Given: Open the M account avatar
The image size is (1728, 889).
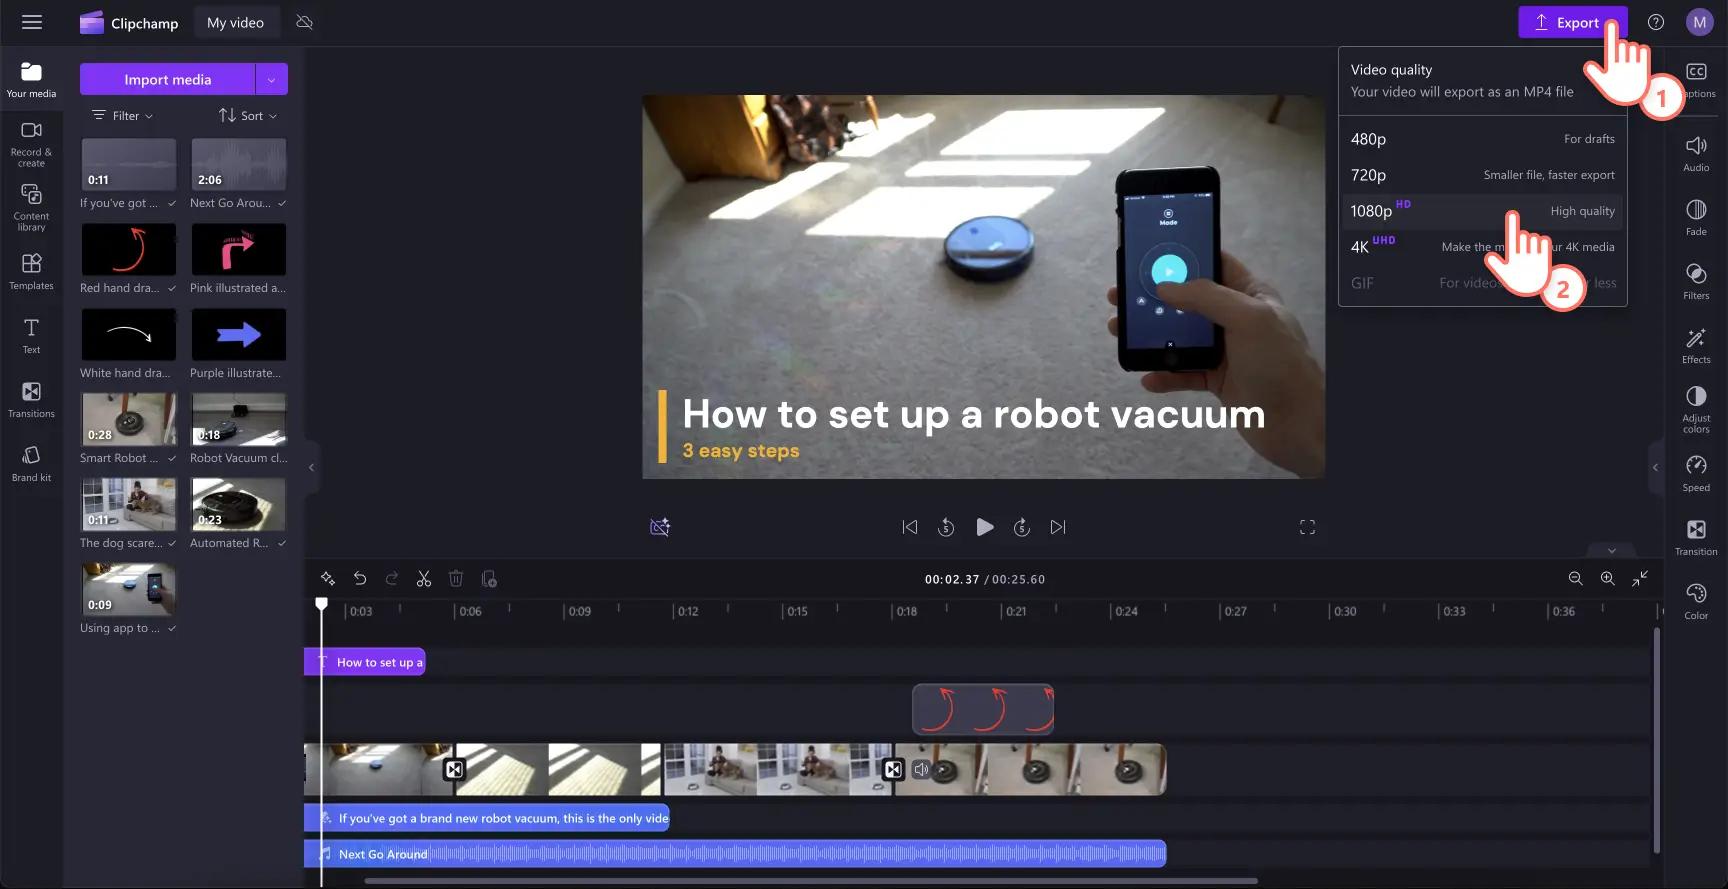Looking at the screenshot, I should point(1700,22).
